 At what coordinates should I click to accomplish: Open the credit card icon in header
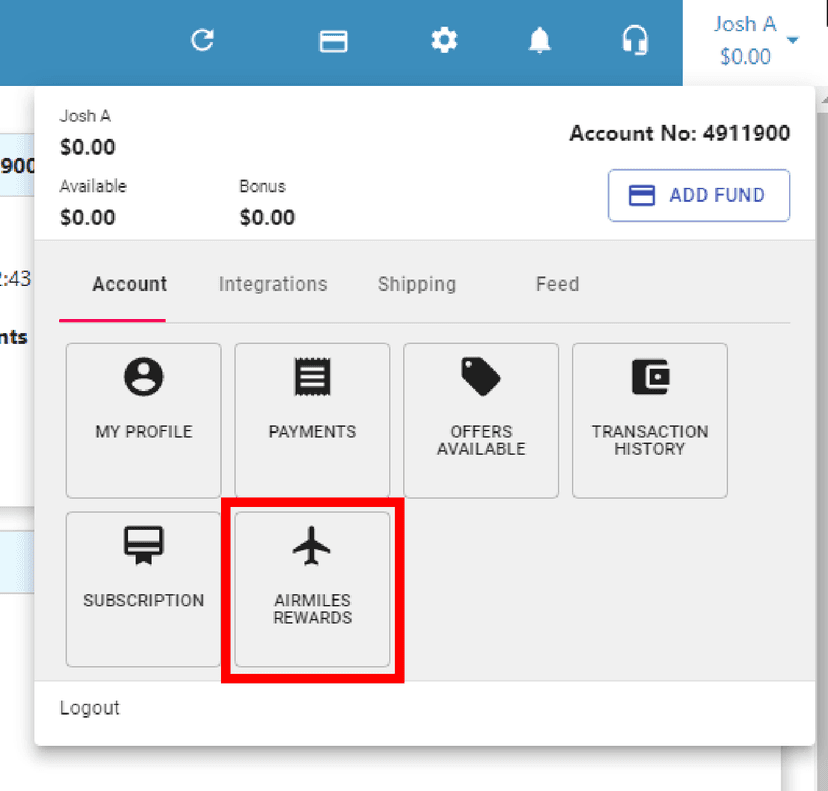coord(333,41)
